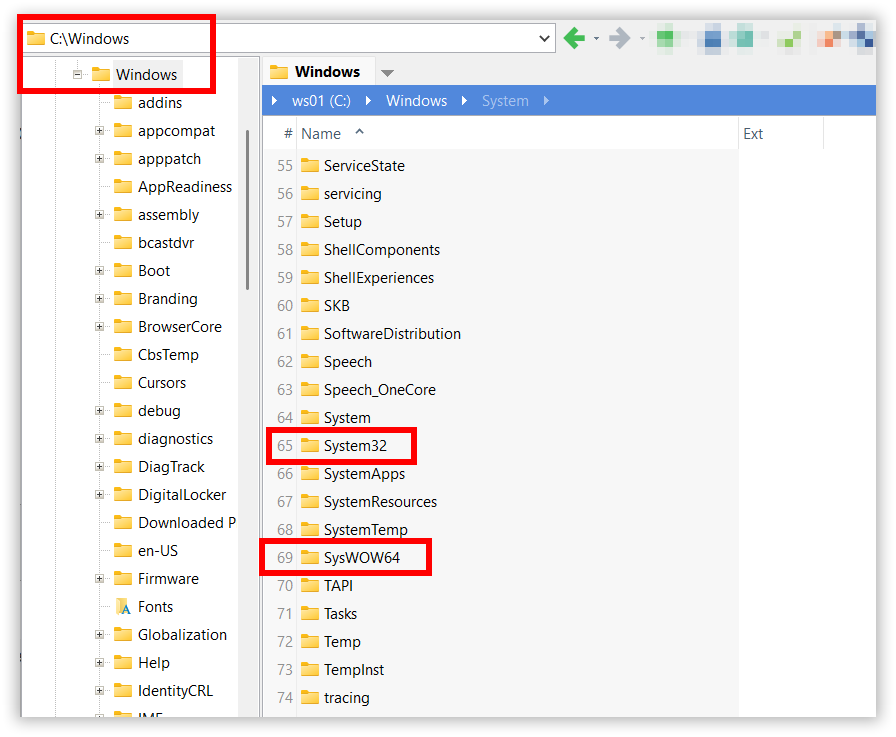Select the Setup folder
The height and width of the screenshot is (737, 896).
pos(342,222)
